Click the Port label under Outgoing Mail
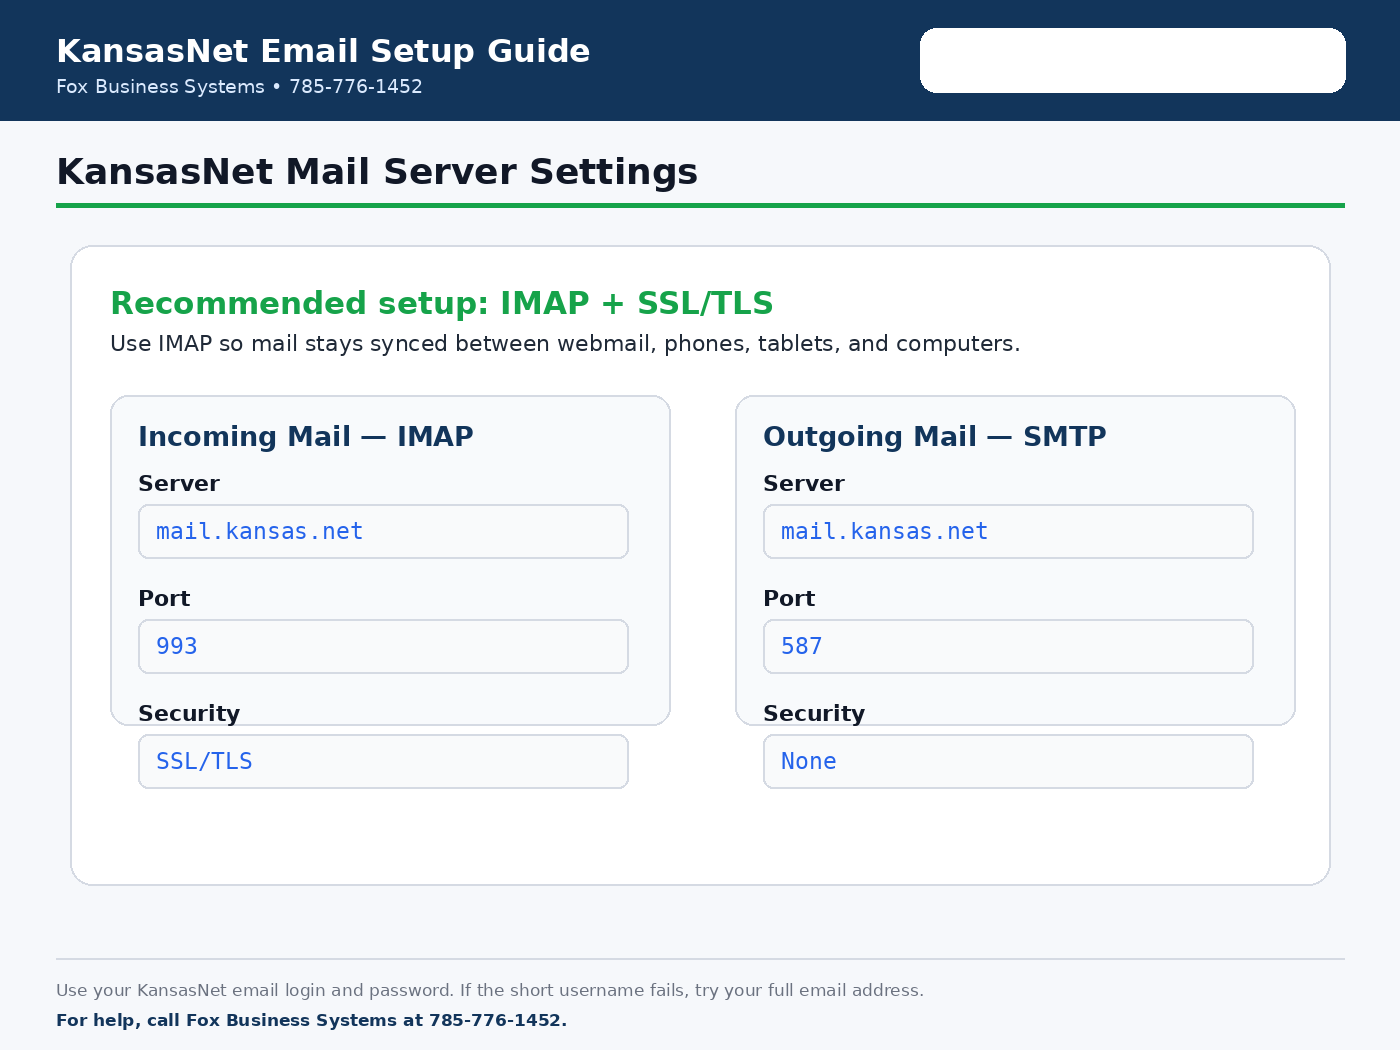The image size is (1400, 1050). (x=789, y=599)
